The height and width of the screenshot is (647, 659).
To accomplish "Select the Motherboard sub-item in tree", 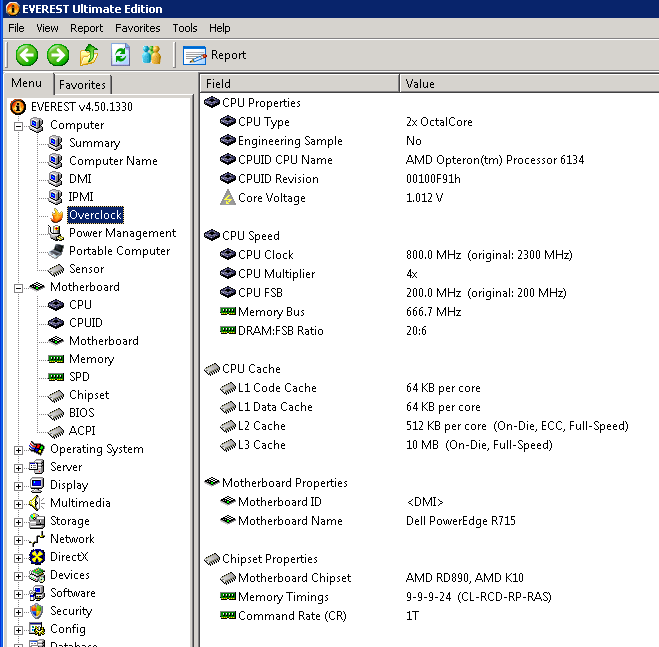I will coord(103,341).
